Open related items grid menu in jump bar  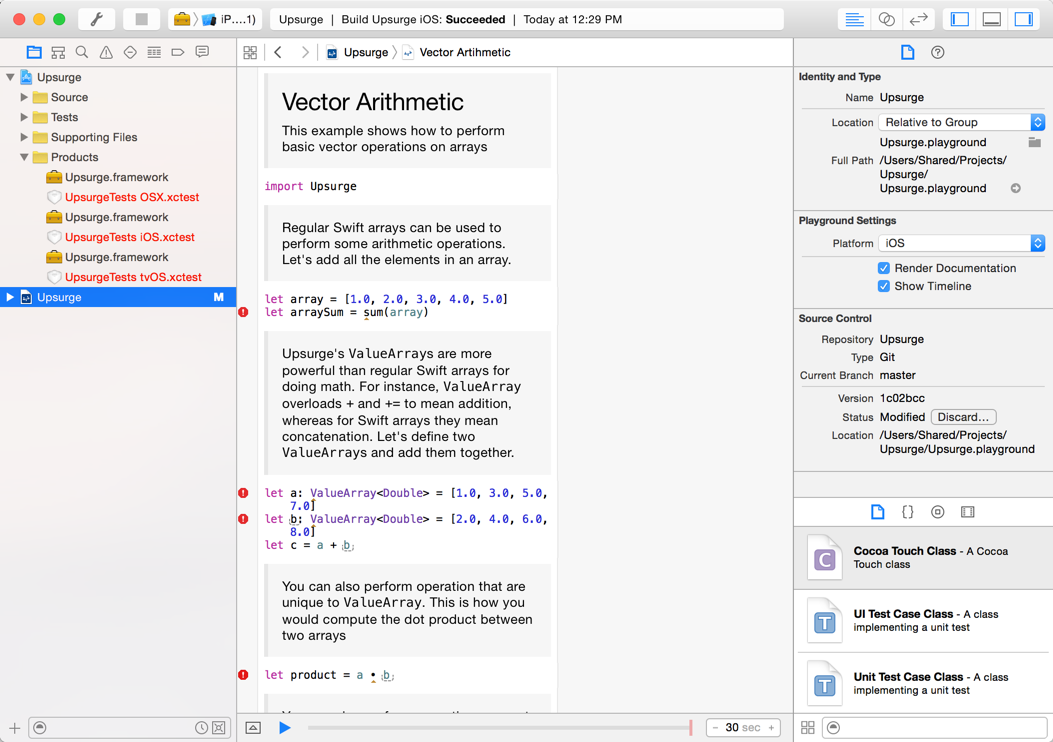(x=250, y=52)
